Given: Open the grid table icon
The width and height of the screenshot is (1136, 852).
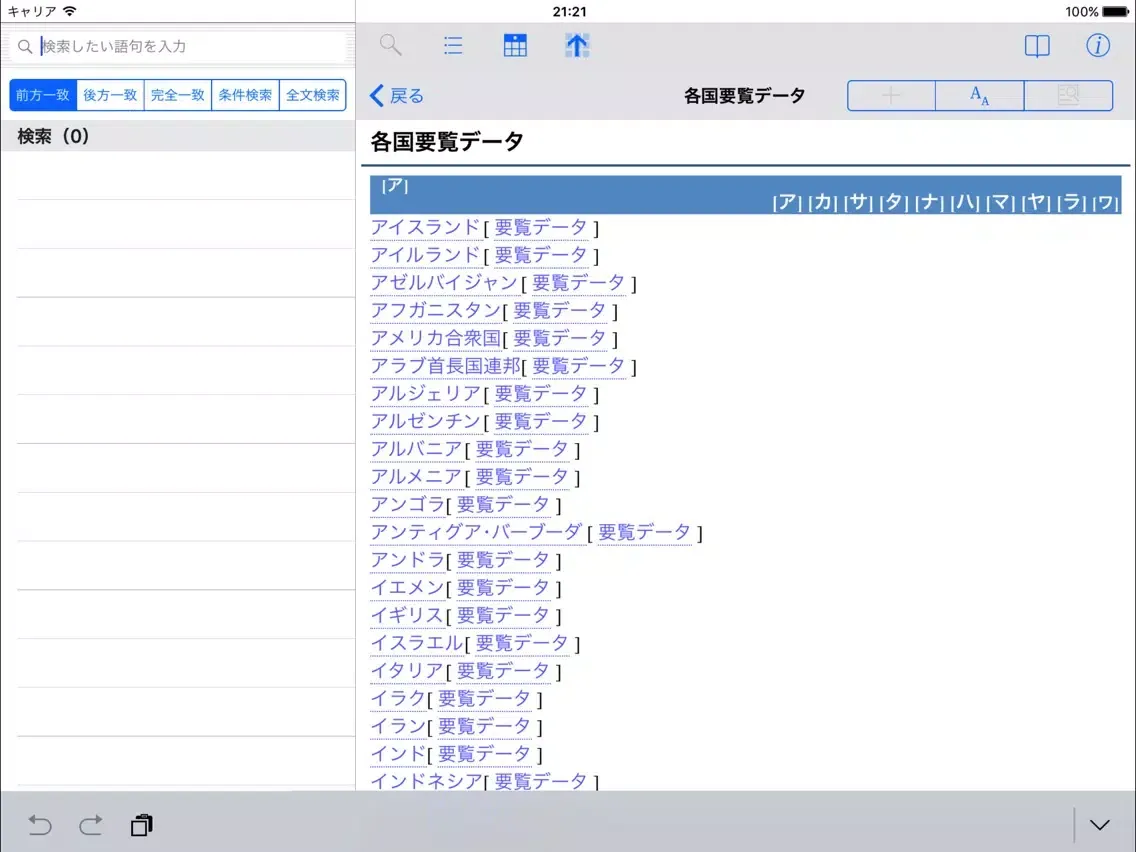Looking at the screenshot, I should point(515,46).
